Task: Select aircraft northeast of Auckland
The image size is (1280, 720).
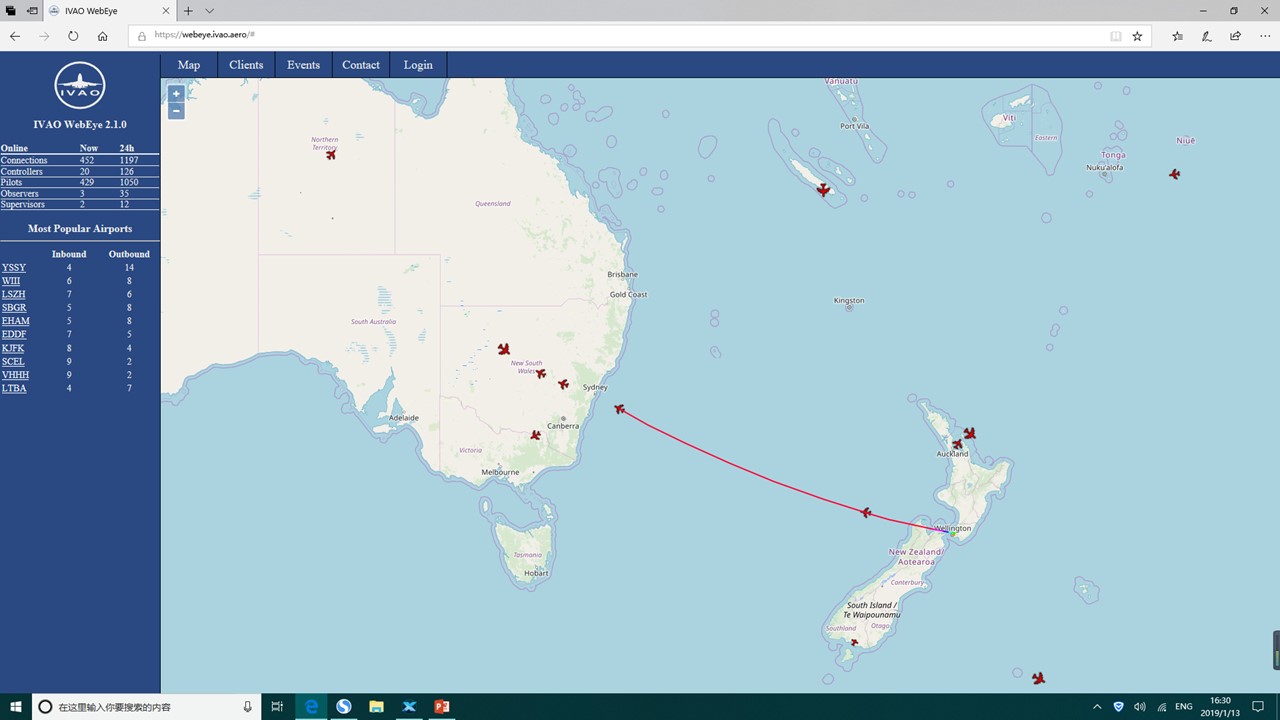Action: tap(969, 433)
